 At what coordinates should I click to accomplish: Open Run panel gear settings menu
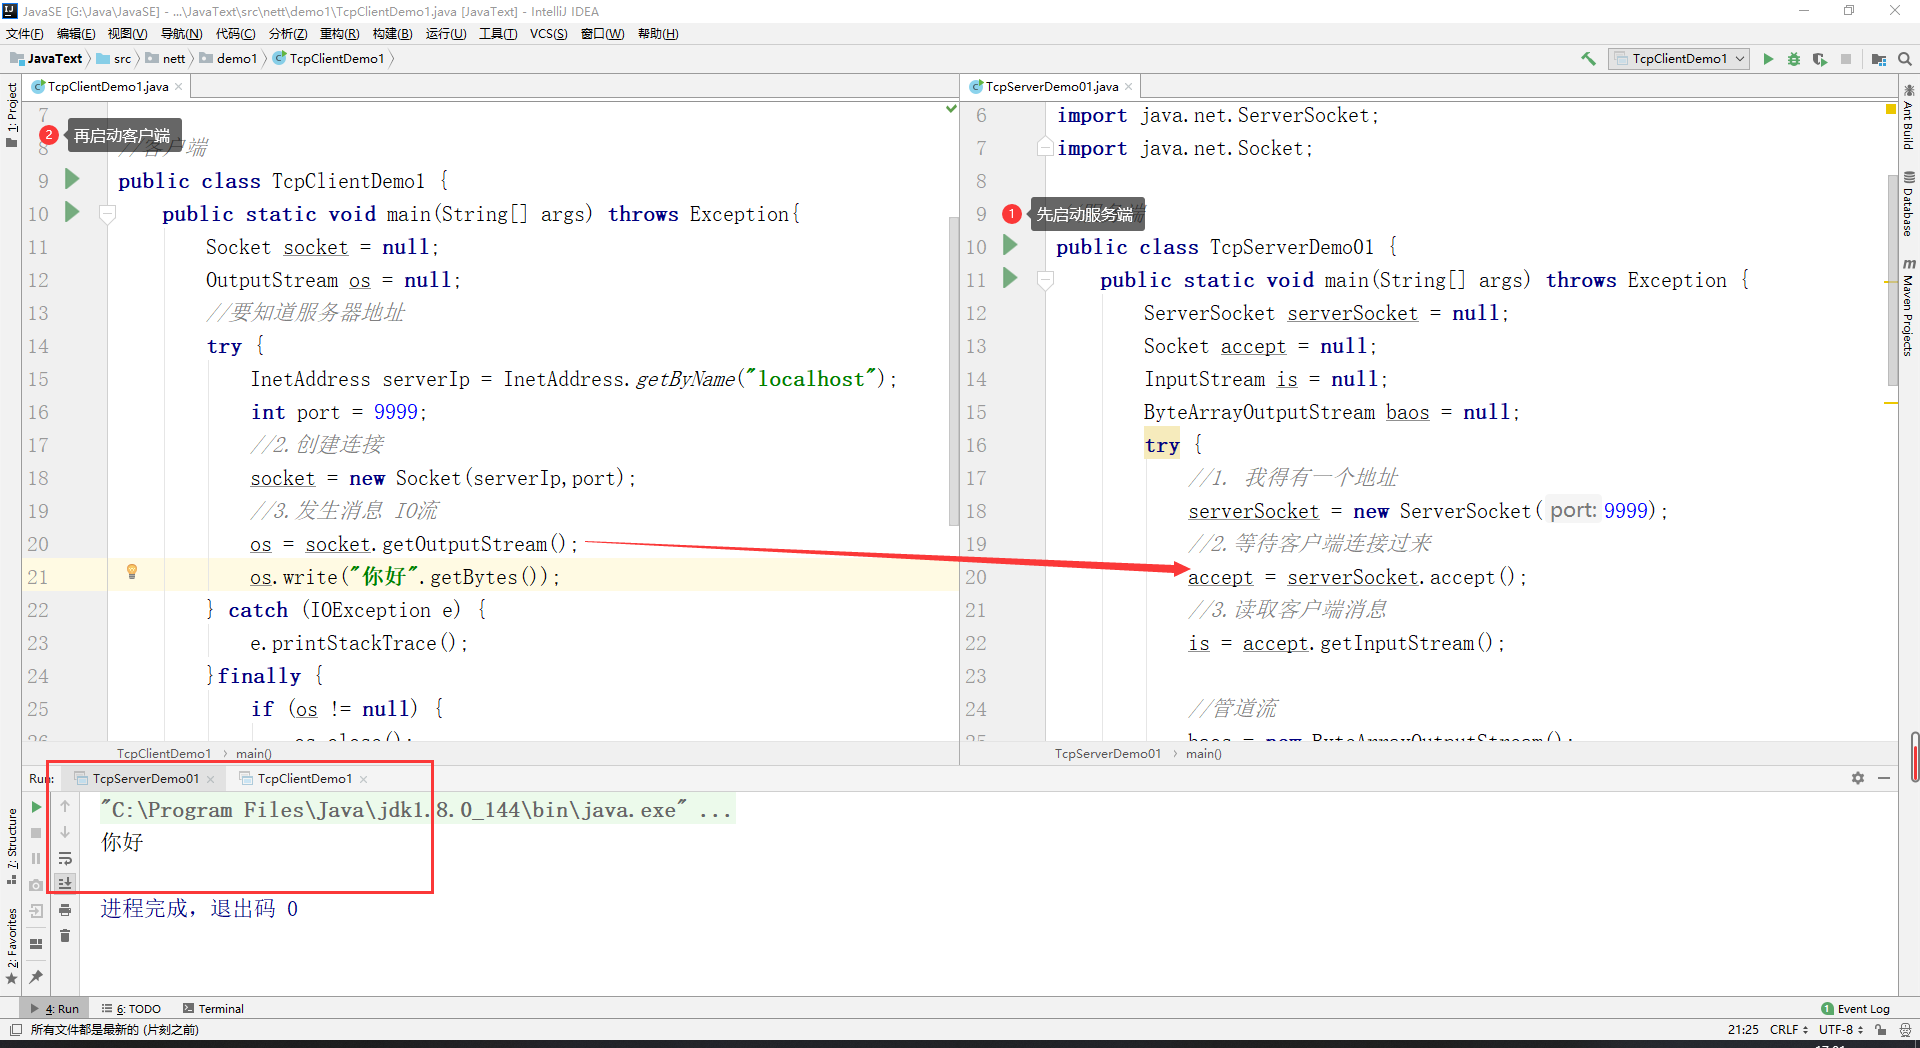(1858, 778)
